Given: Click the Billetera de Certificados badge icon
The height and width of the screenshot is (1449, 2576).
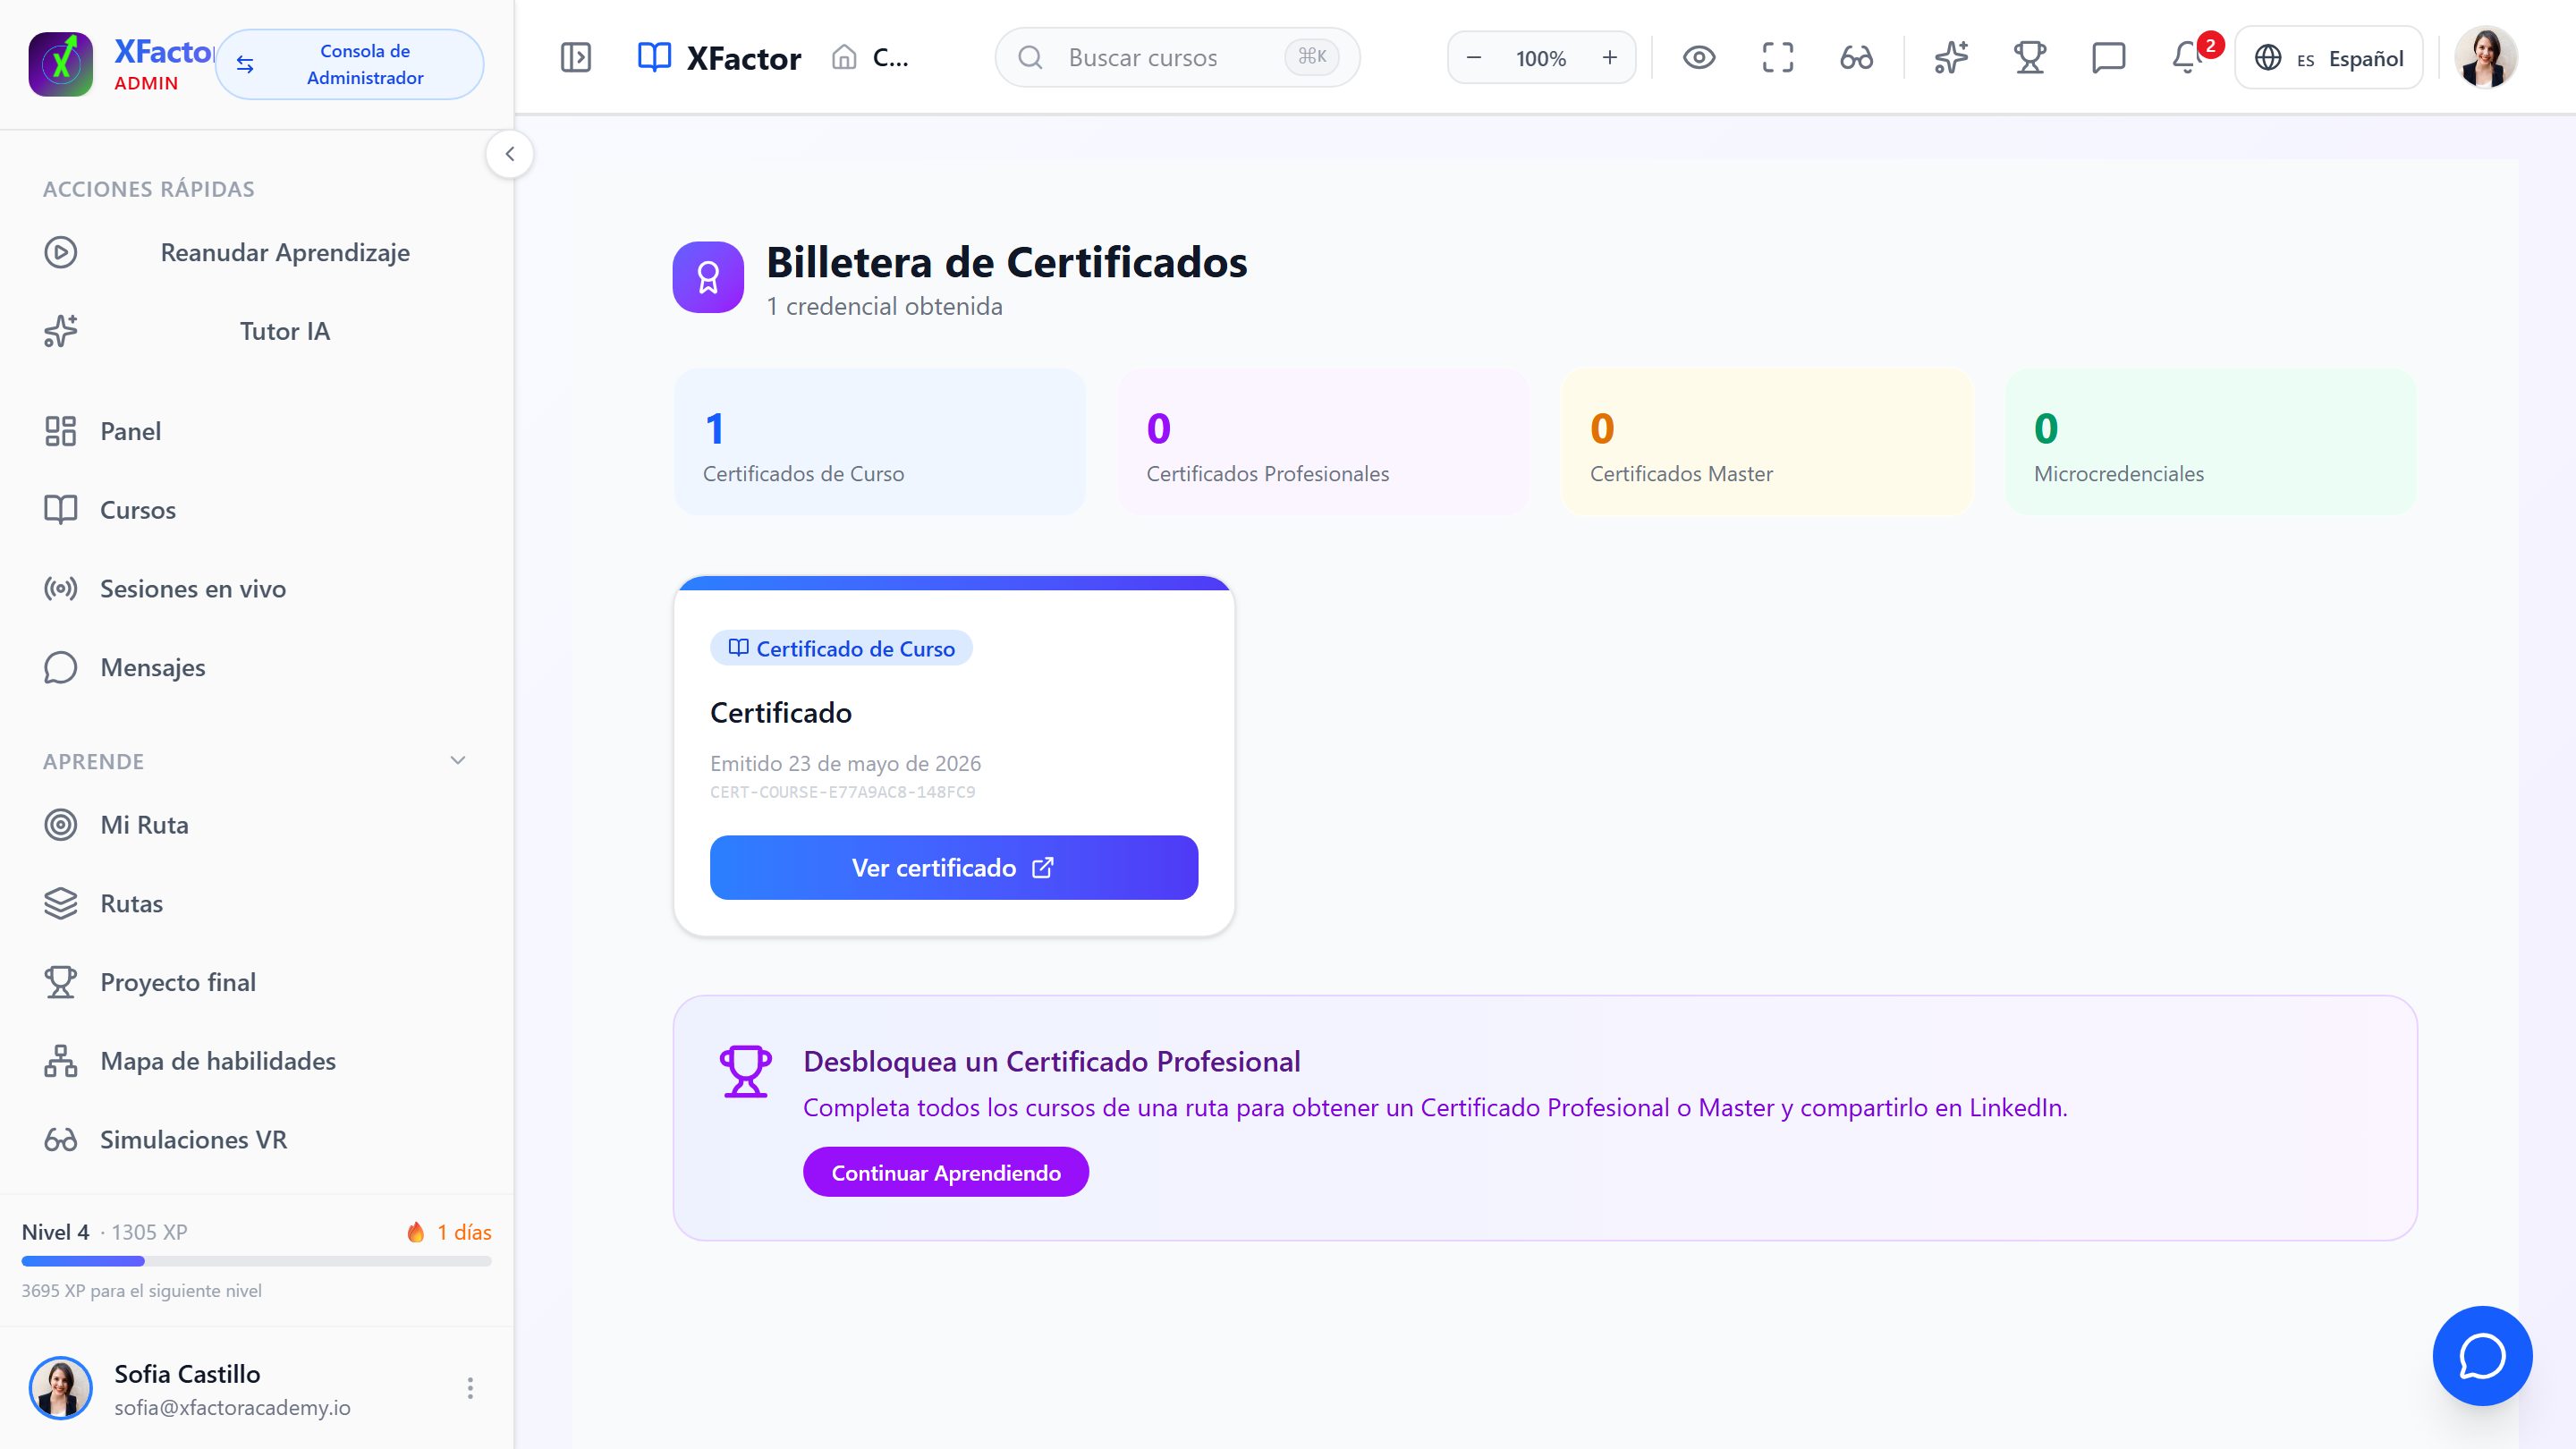Looking at the screenshot, I should click(x=708, y=278).
